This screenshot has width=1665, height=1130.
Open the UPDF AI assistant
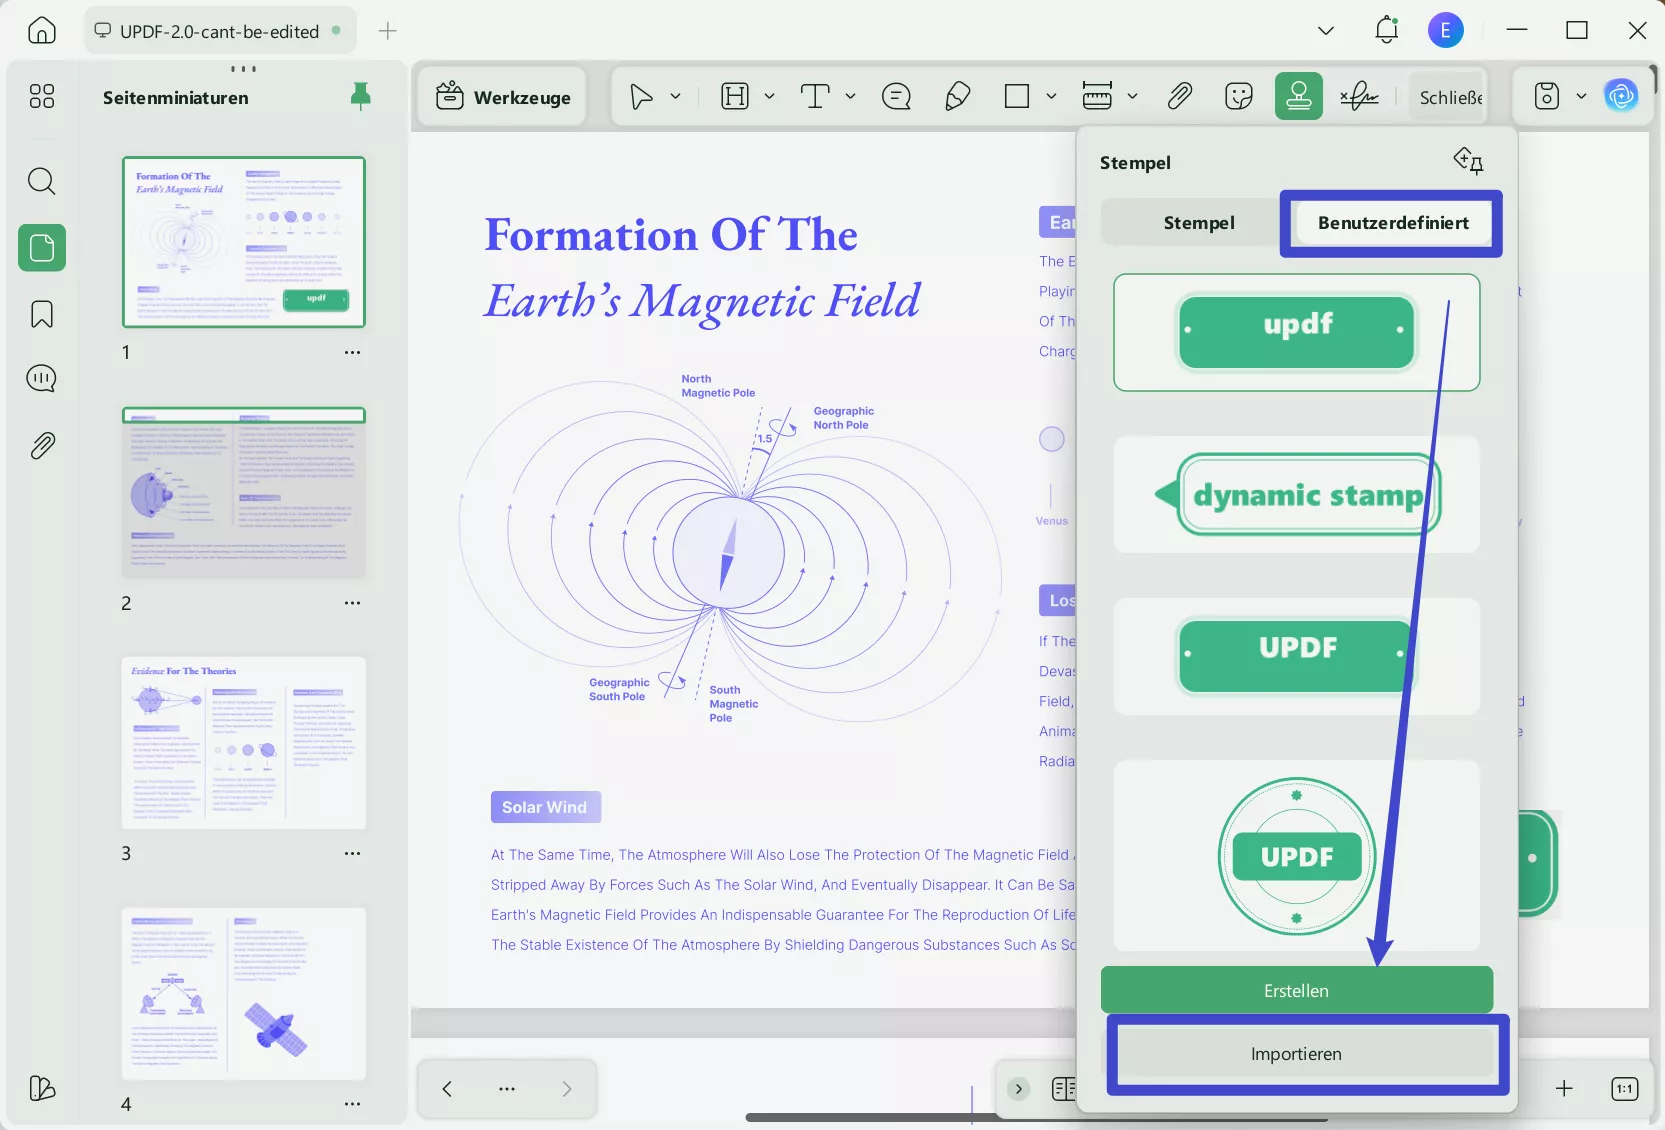(x=1621, y=97)
